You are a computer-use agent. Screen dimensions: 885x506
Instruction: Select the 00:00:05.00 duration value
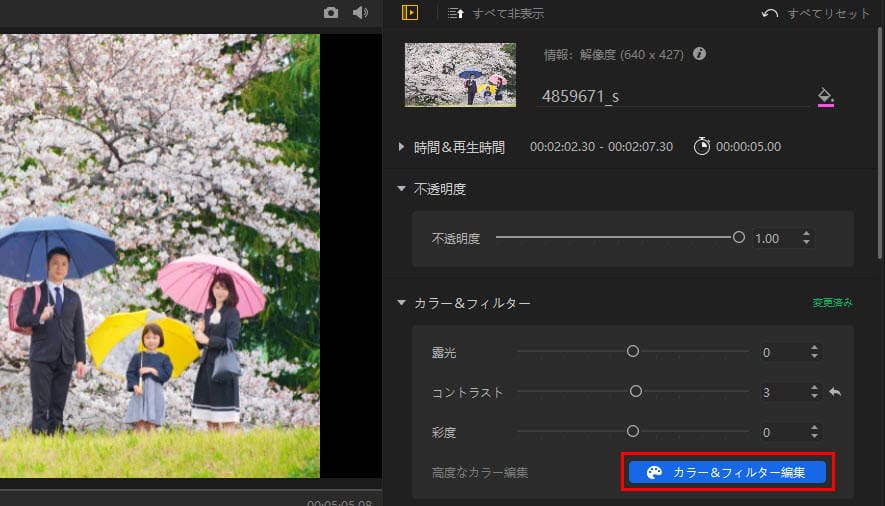click(x=748, y=147)
